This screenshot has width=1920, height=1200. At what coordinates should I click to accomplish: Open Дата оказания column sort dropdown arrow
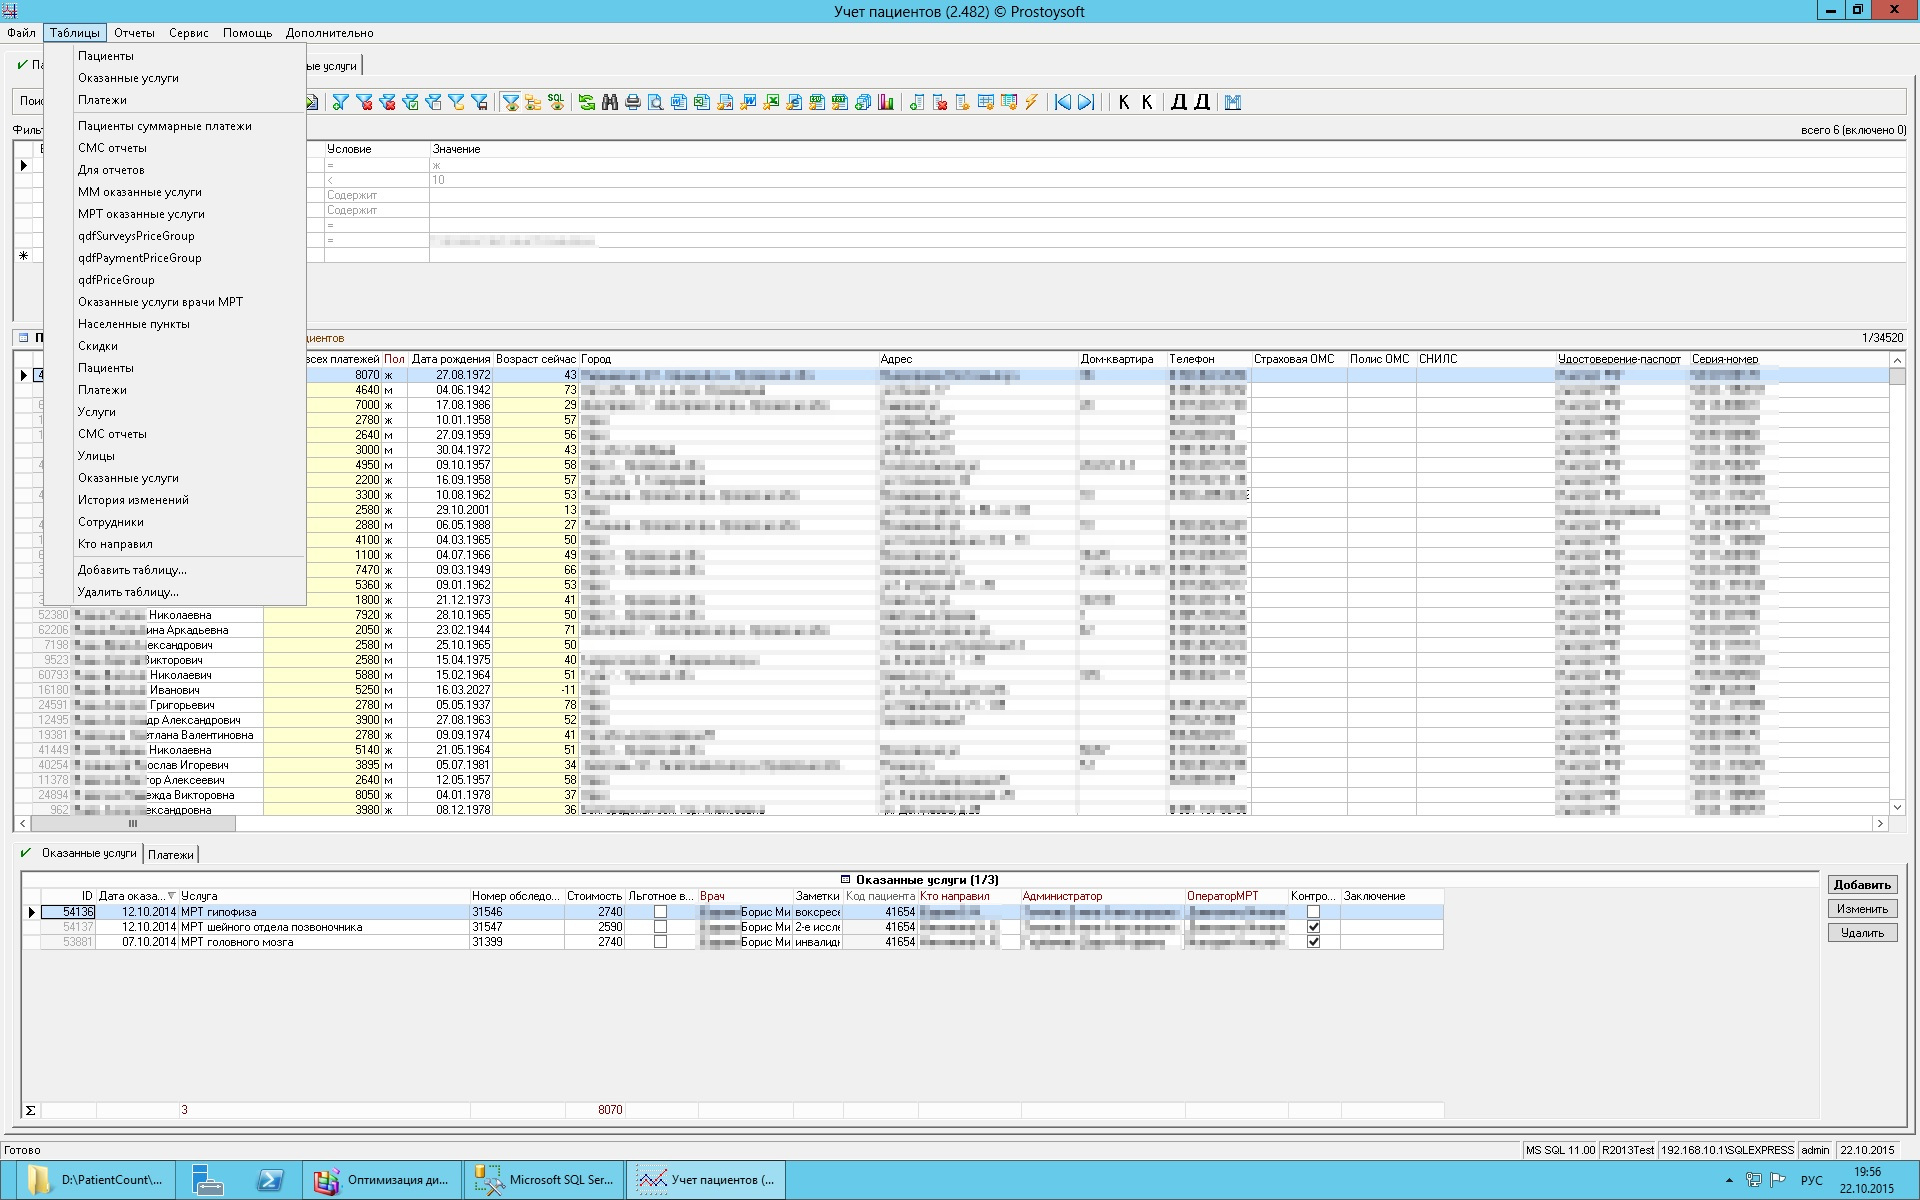(x=172, y=896)
